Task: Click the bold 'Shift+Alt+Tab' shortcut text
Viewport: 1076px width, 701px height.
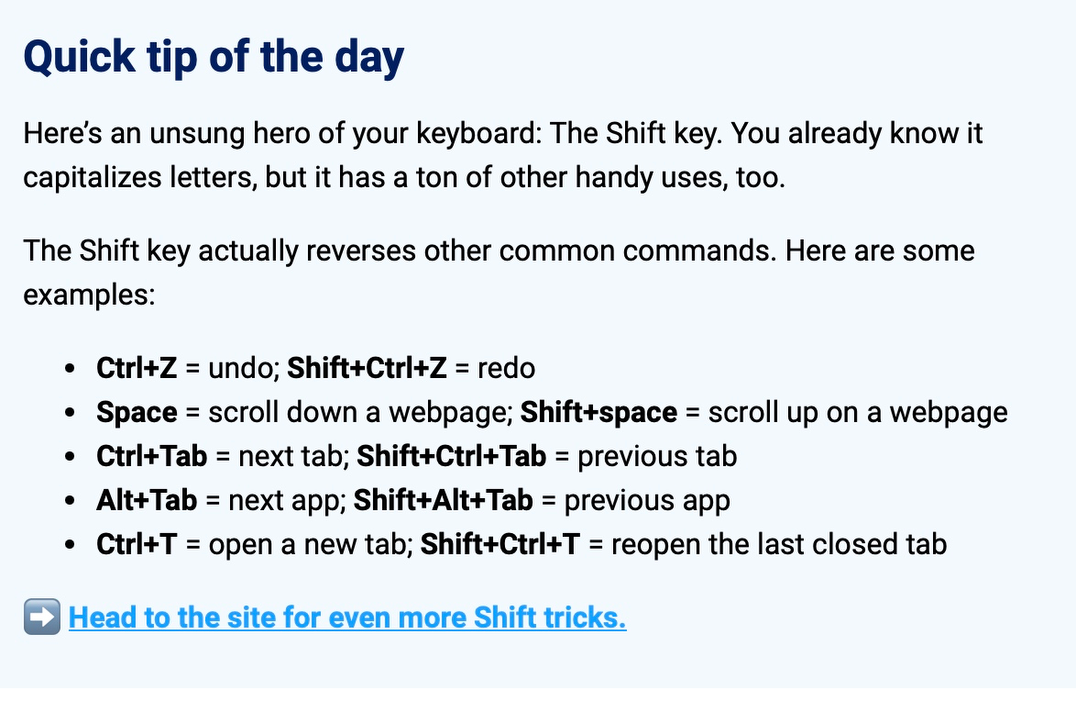Action: [x=443, y=500]
